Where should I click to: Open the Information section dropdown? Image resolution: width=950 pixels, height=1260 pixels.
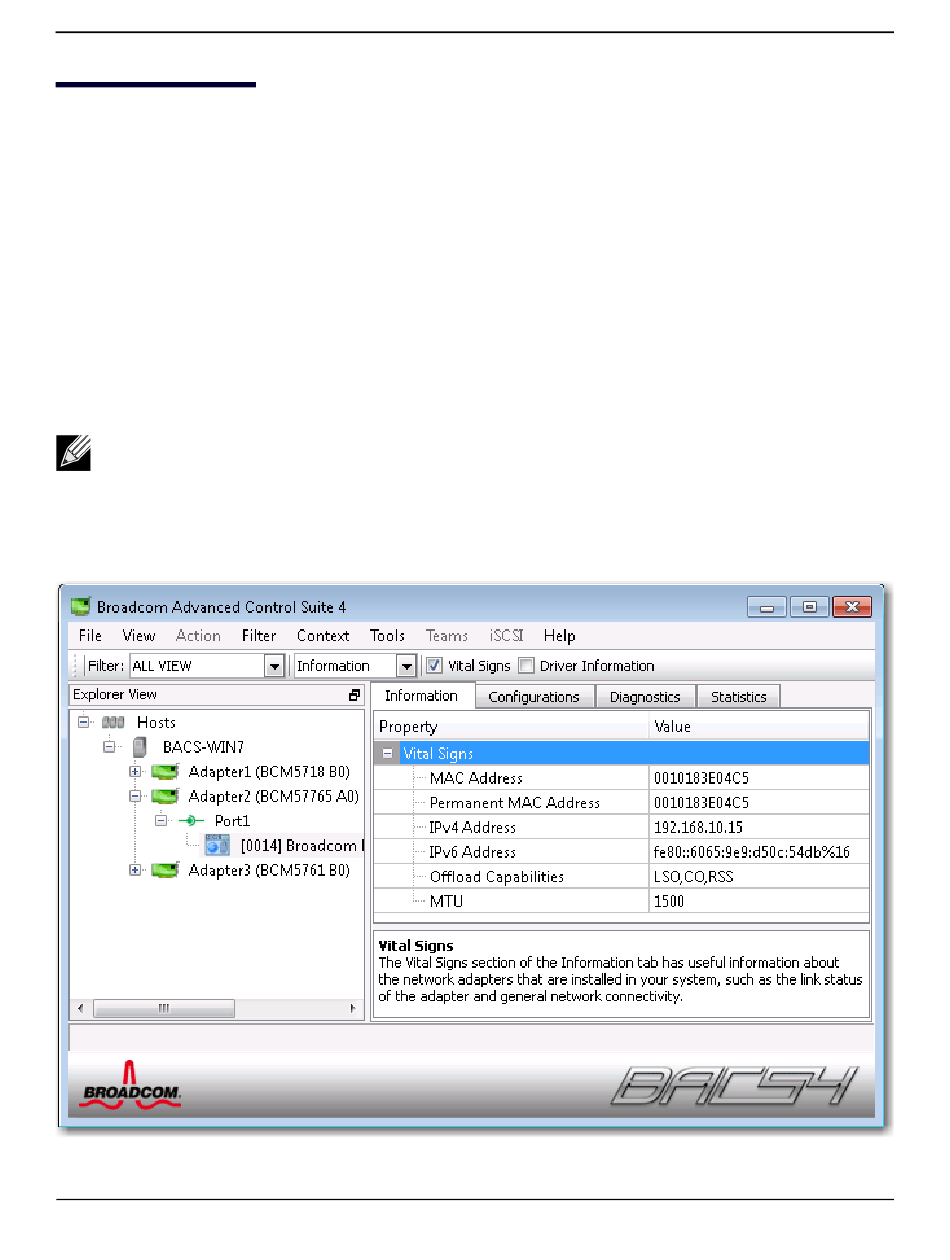[406, 666]
